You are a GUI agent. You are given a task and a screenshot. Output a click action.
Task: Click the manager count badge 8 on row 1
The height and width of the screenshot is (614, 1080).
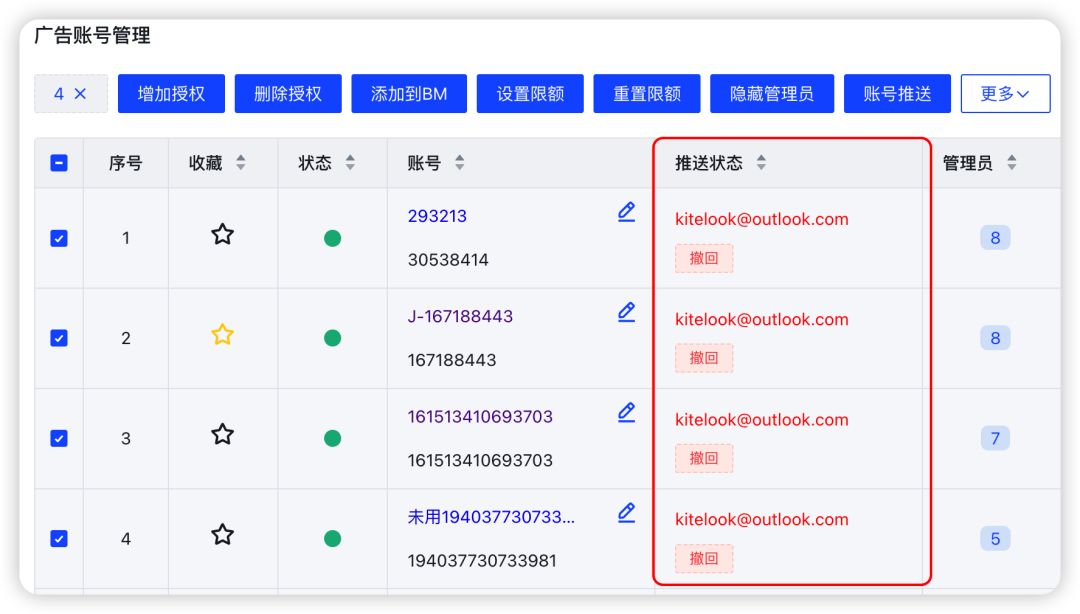(x=995, y=238)
